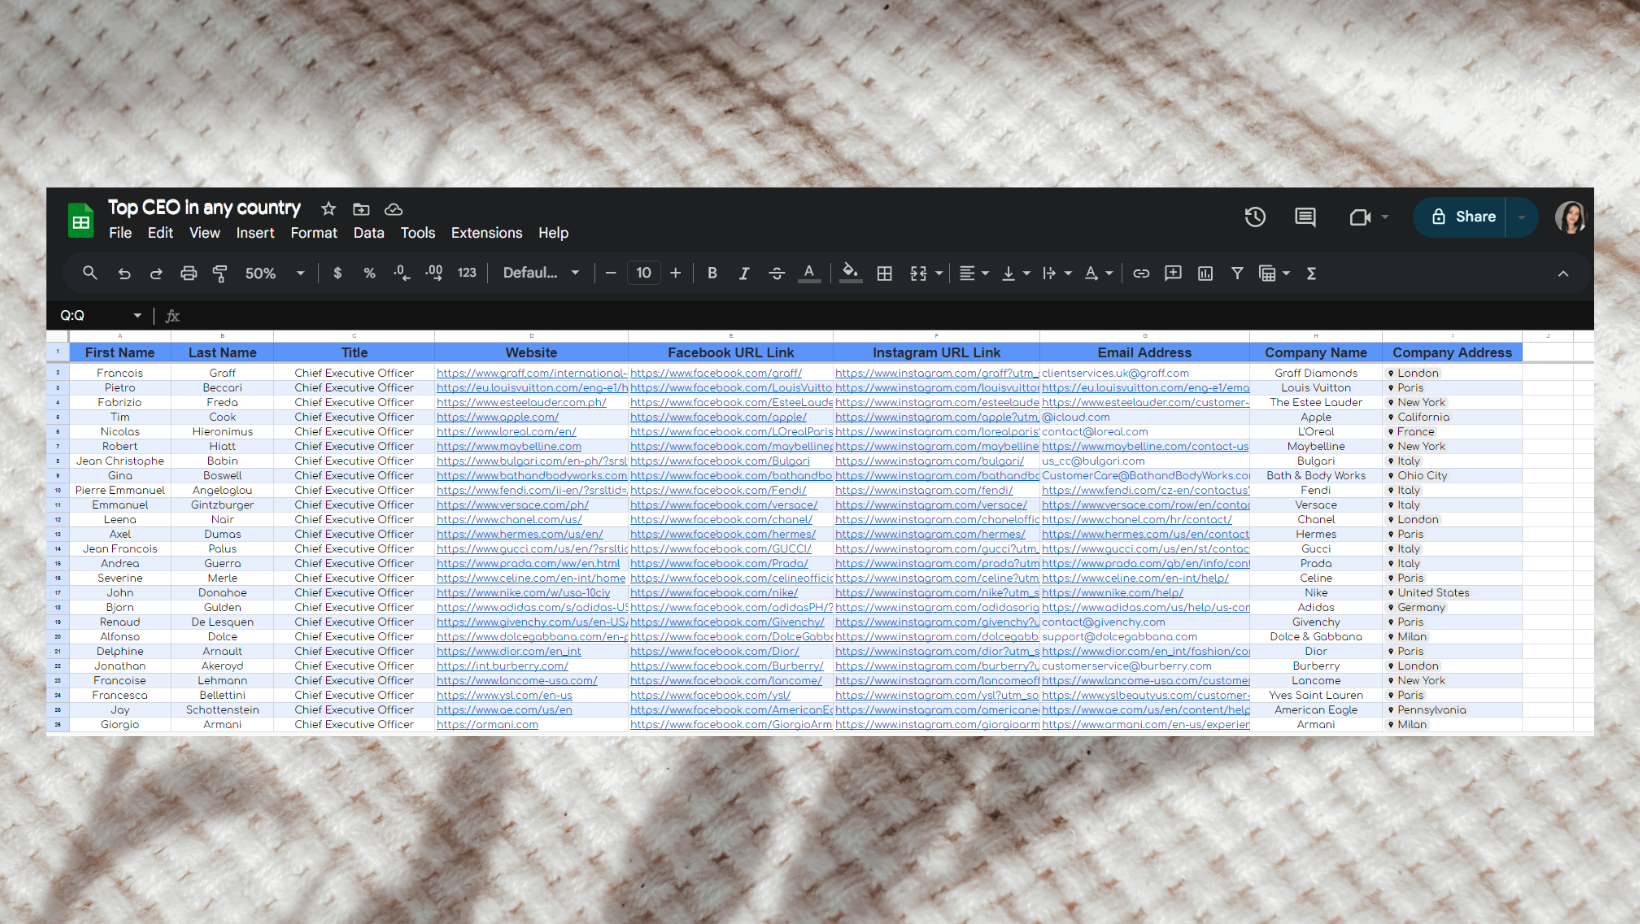This screenshot has height=924, width=1640.
Task: Format as currency with dollar icon
Action: point(338,273)
